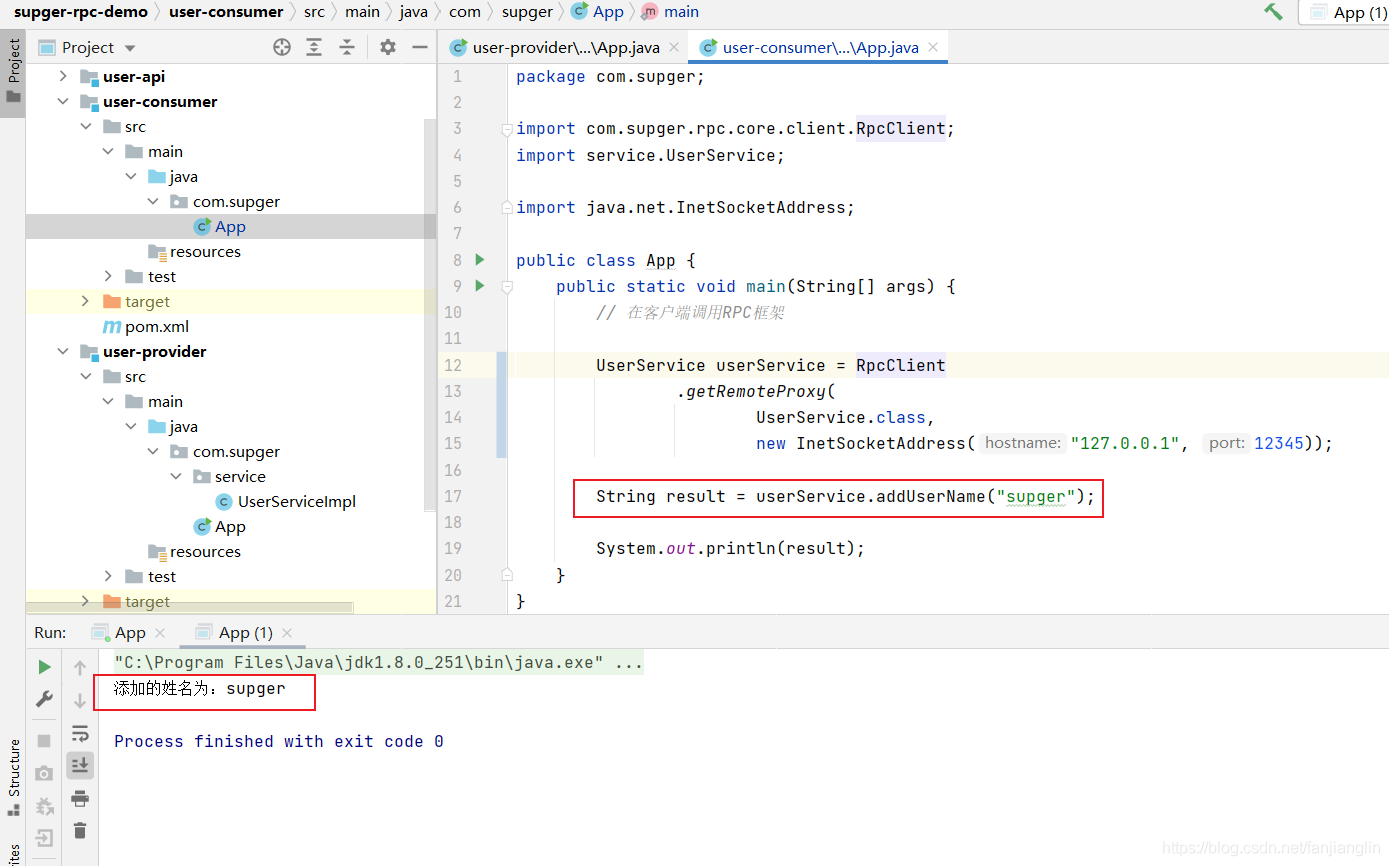
Task: Click supger-rpc-demo breadcrumb
Action: [x=80, y=12]
